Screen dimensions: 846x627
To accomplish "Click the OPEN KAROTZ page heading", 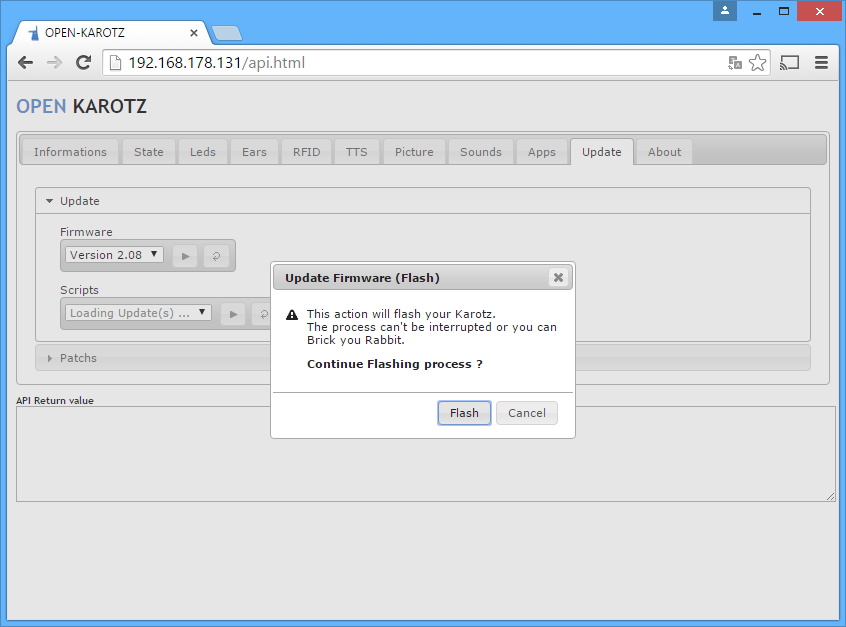I will 81,106.
